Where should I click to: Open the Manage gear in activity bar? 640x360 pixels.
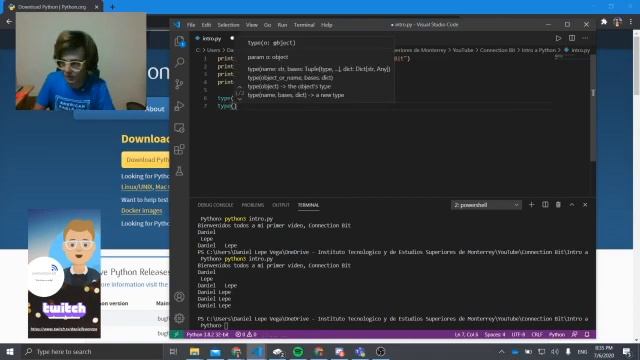pyautogui.click(x=180, y=318)
